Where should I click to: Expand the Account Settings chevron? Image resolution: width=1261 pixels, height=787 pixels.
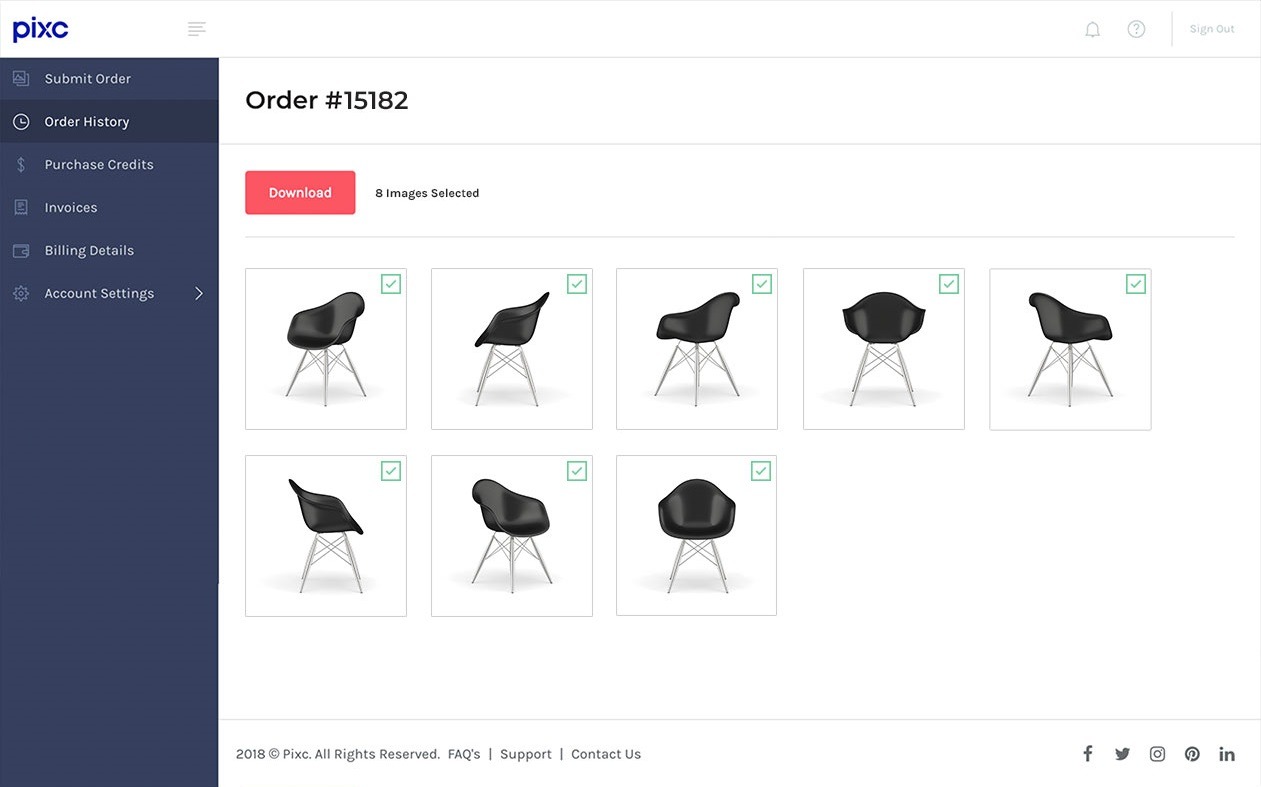198,293
